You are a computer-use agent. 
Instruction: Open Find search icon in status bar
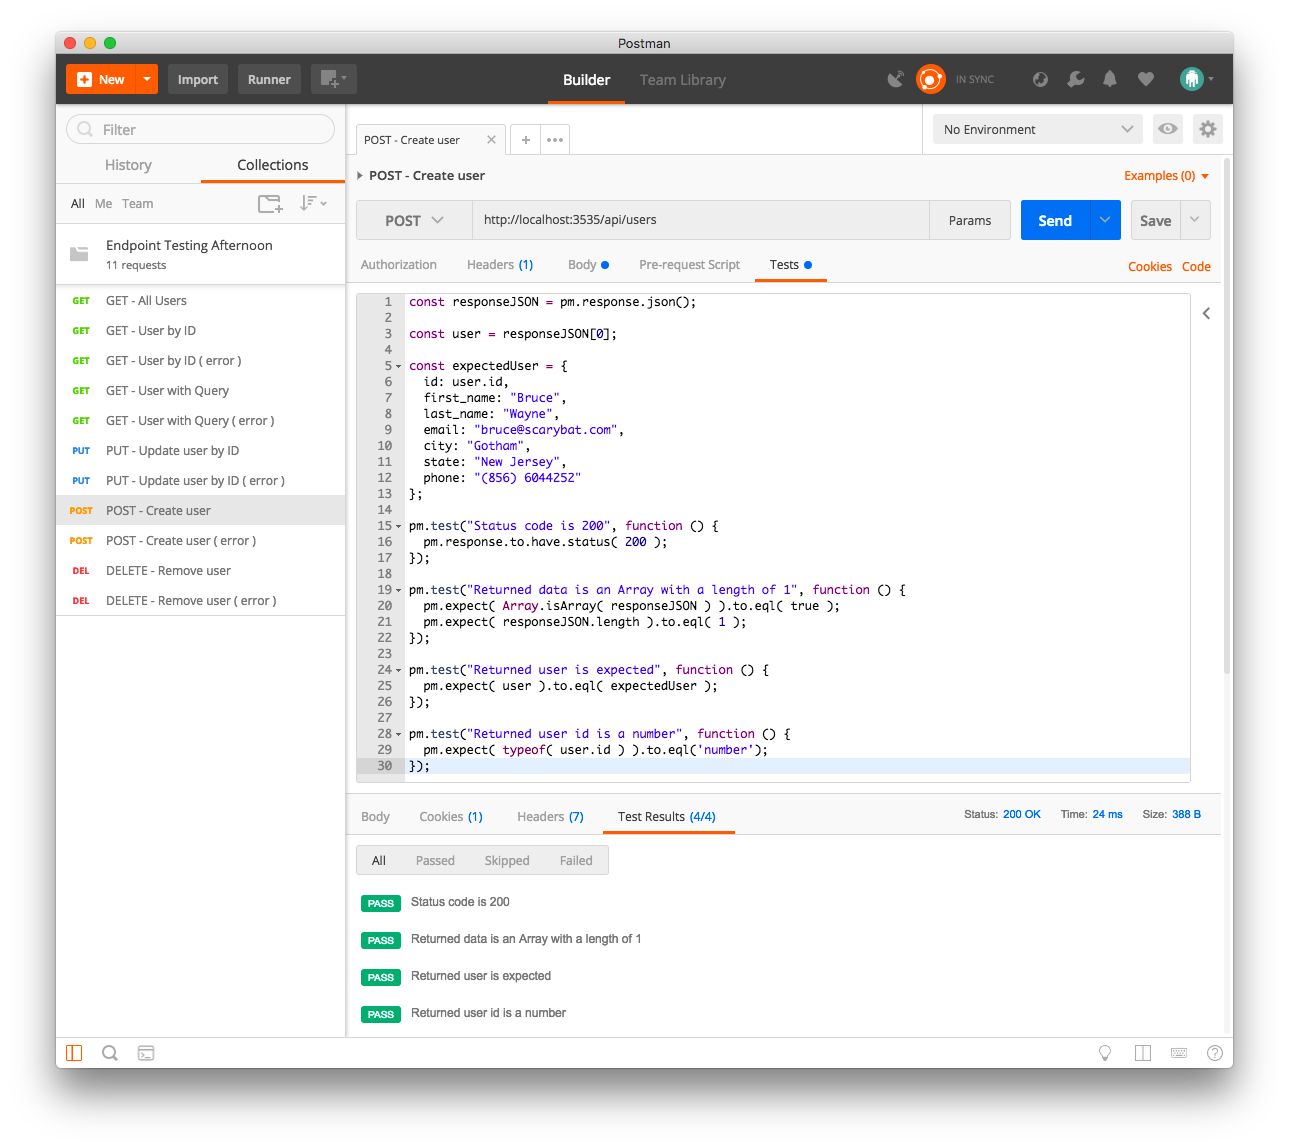[x=110, y=1052]
